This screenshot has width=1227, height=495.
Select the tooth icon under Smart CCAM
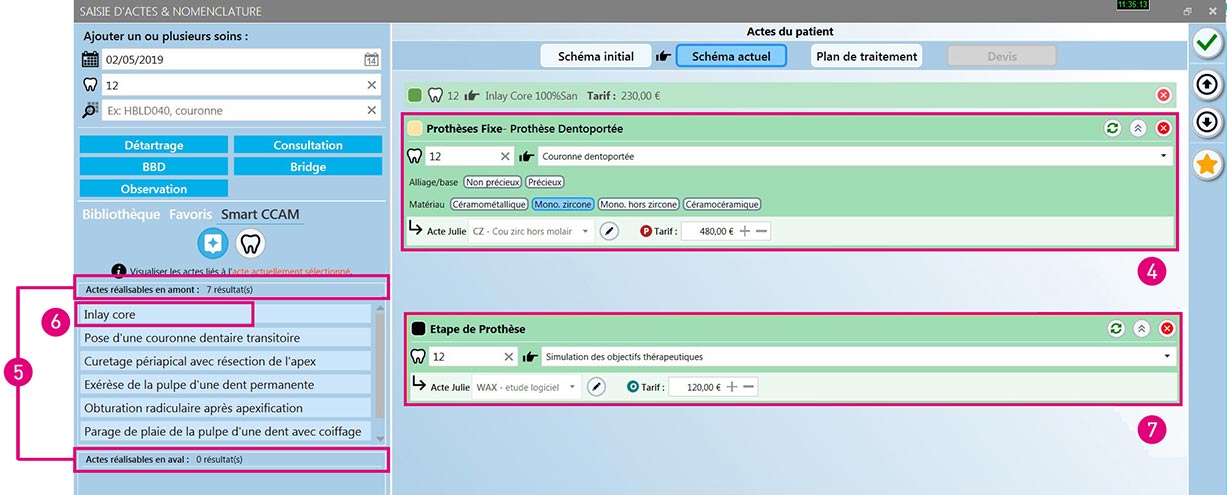point(250,243)
